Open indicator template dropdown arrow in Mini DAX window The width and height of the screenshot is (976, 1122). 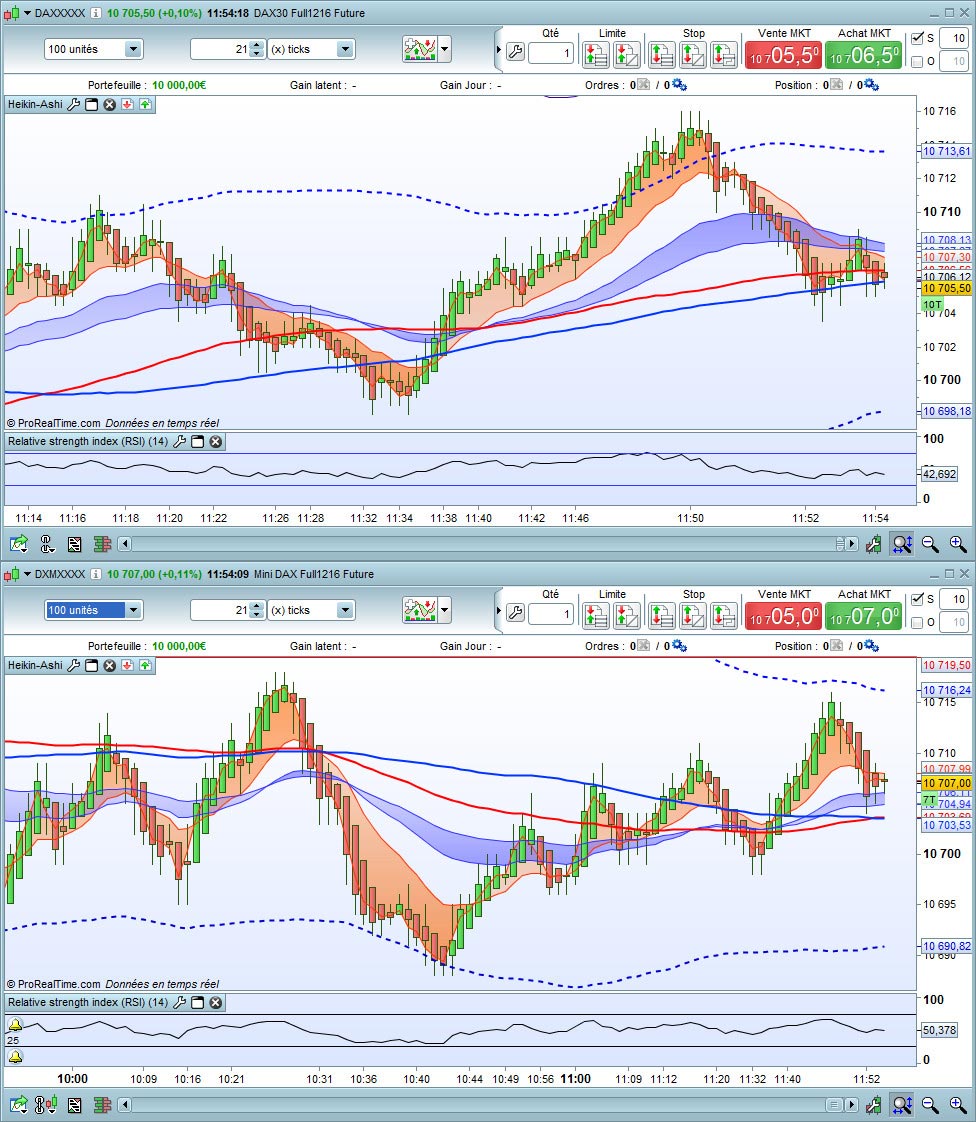tap(445, 610)
